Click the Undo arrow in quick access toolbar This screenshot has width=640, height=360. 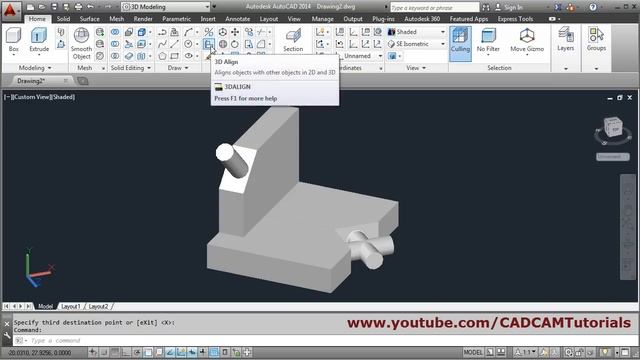[x=90, y=7]
